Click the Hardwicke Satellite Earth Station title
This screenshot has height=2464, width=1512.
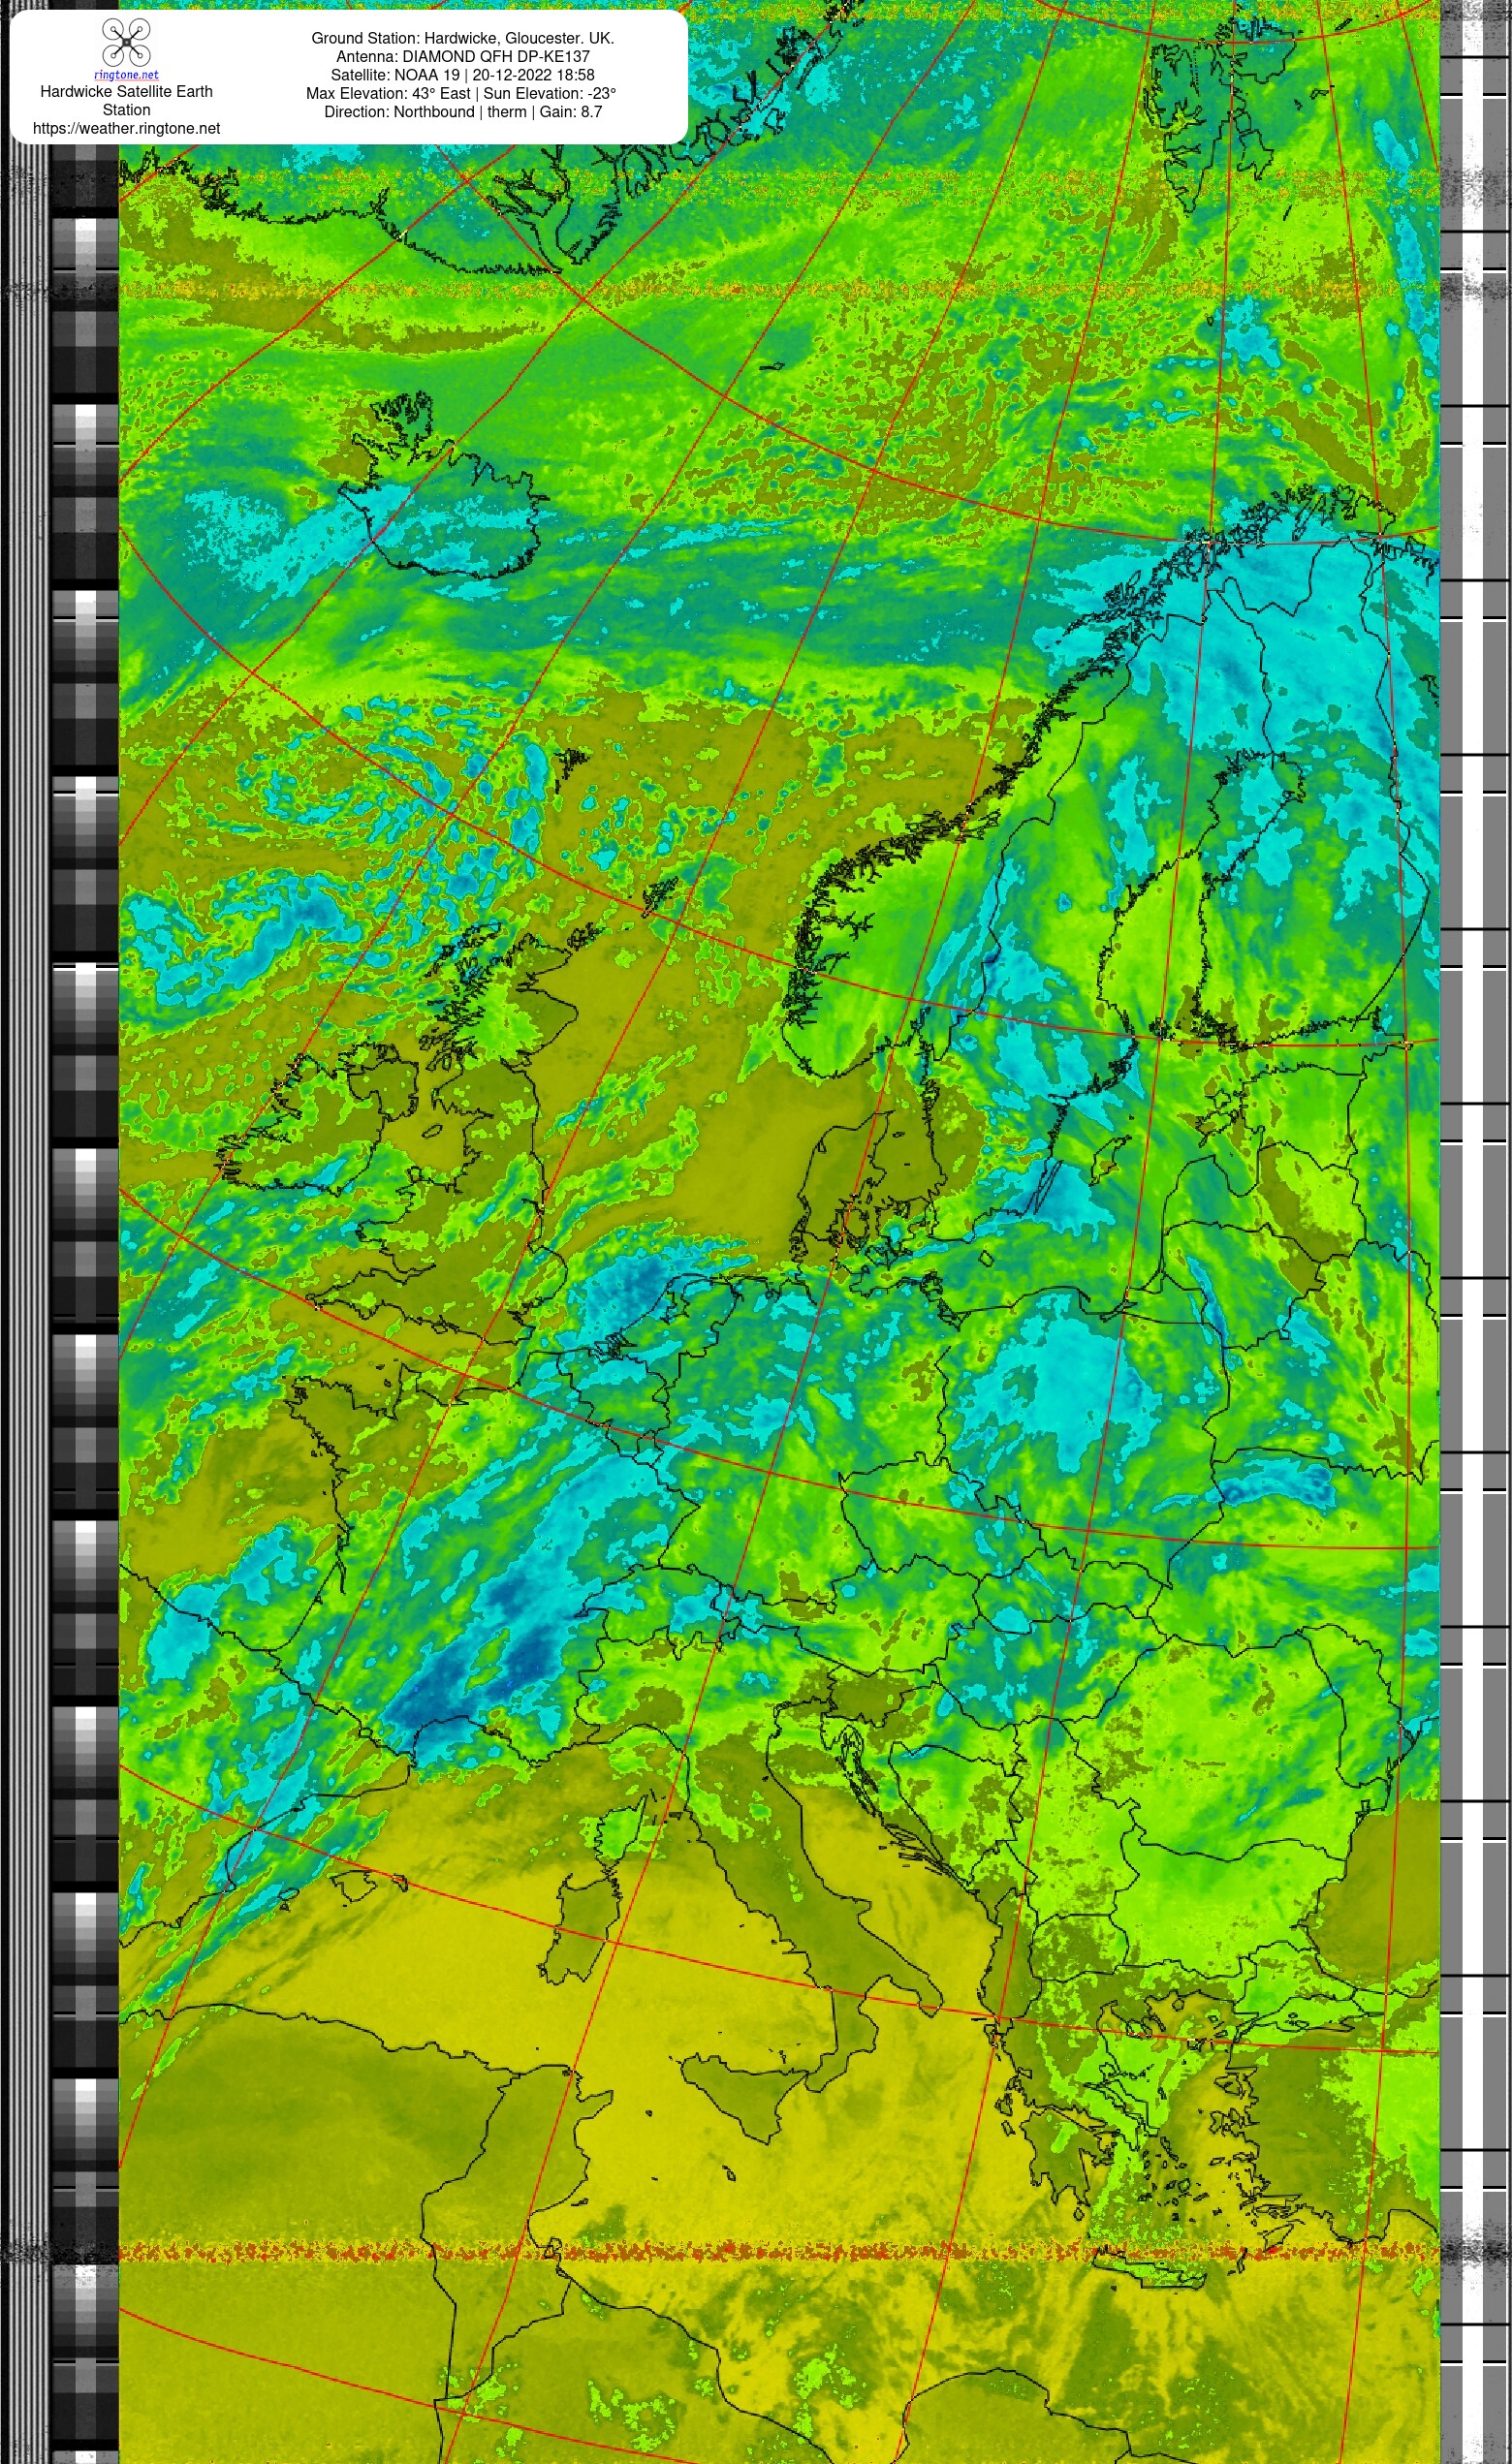[x=126, y=100]
